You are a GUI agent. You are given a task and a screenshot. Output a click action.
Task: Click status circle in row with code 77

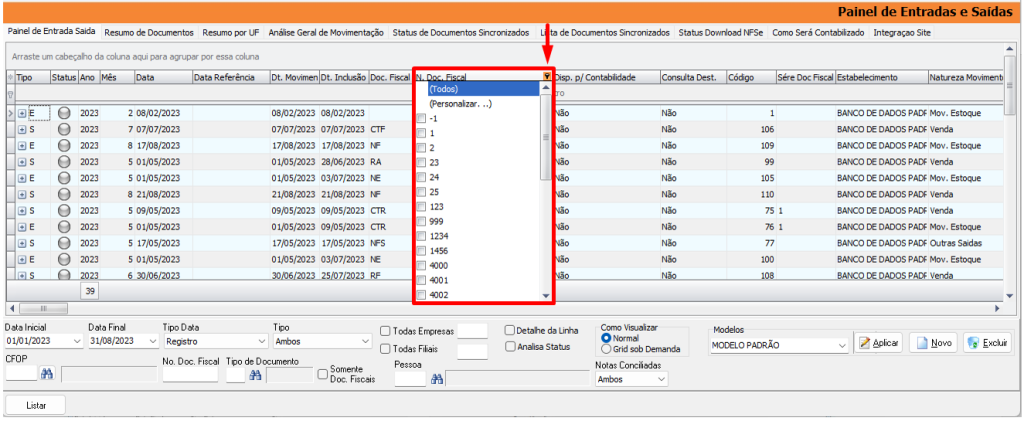(x=64, y=243)
